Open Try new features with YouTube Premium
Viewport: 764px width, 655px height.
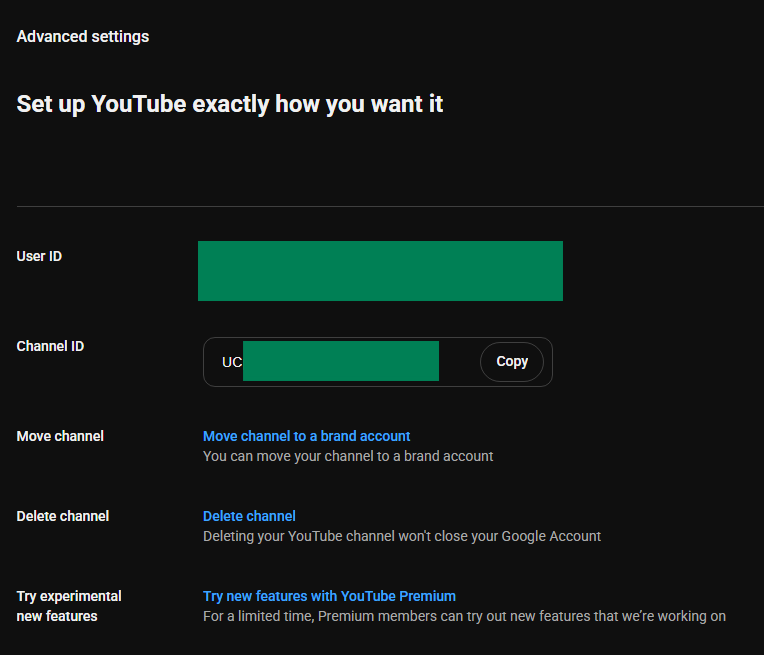click(x=329, y=596)
